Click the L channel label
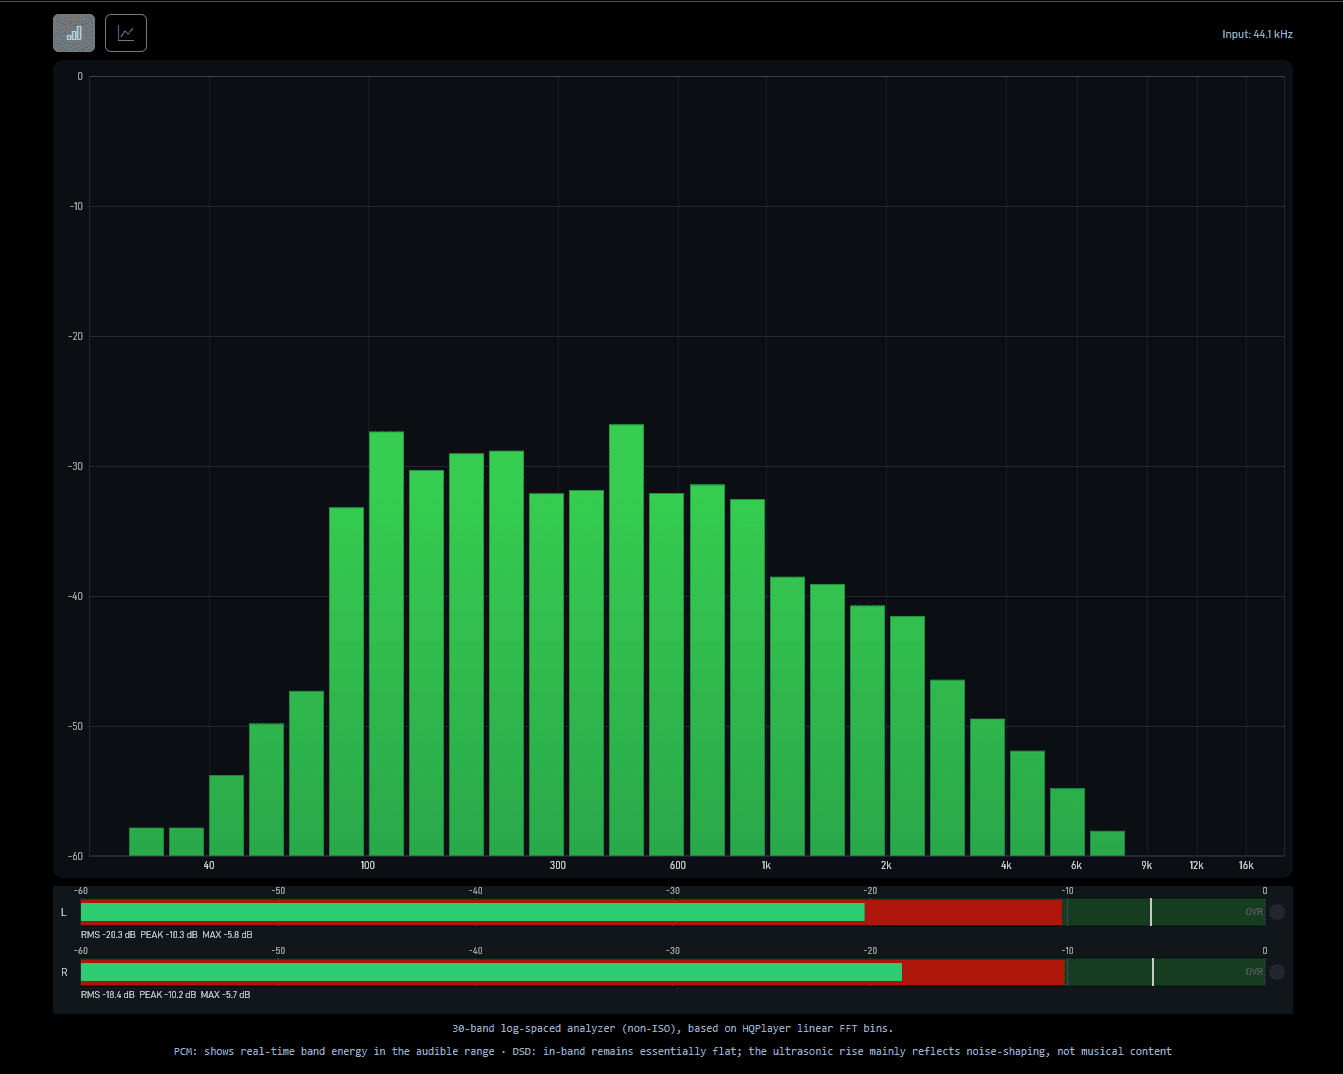The height and width of the screenshot is (1074, 1343). tap(64, 912)
